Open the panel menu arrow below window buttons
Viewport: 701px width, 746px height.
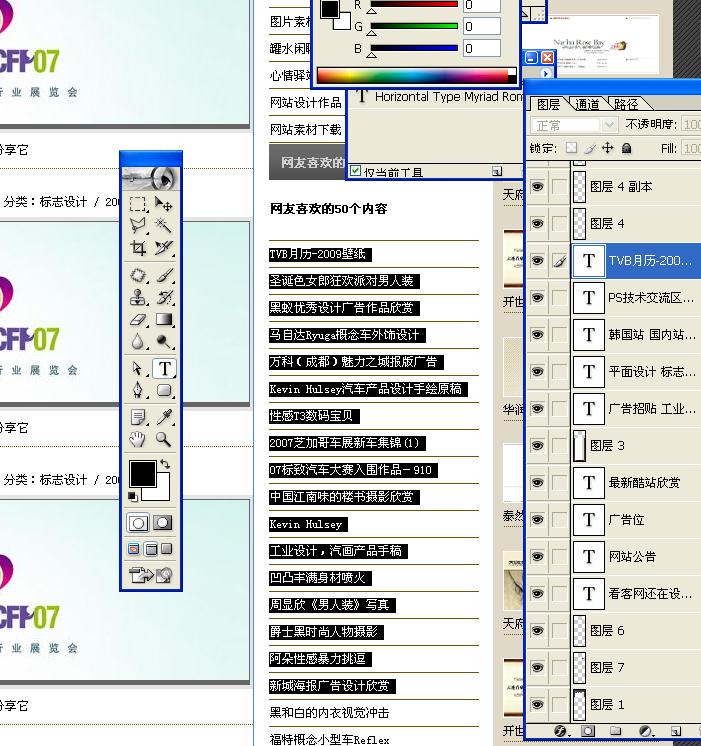545,74
